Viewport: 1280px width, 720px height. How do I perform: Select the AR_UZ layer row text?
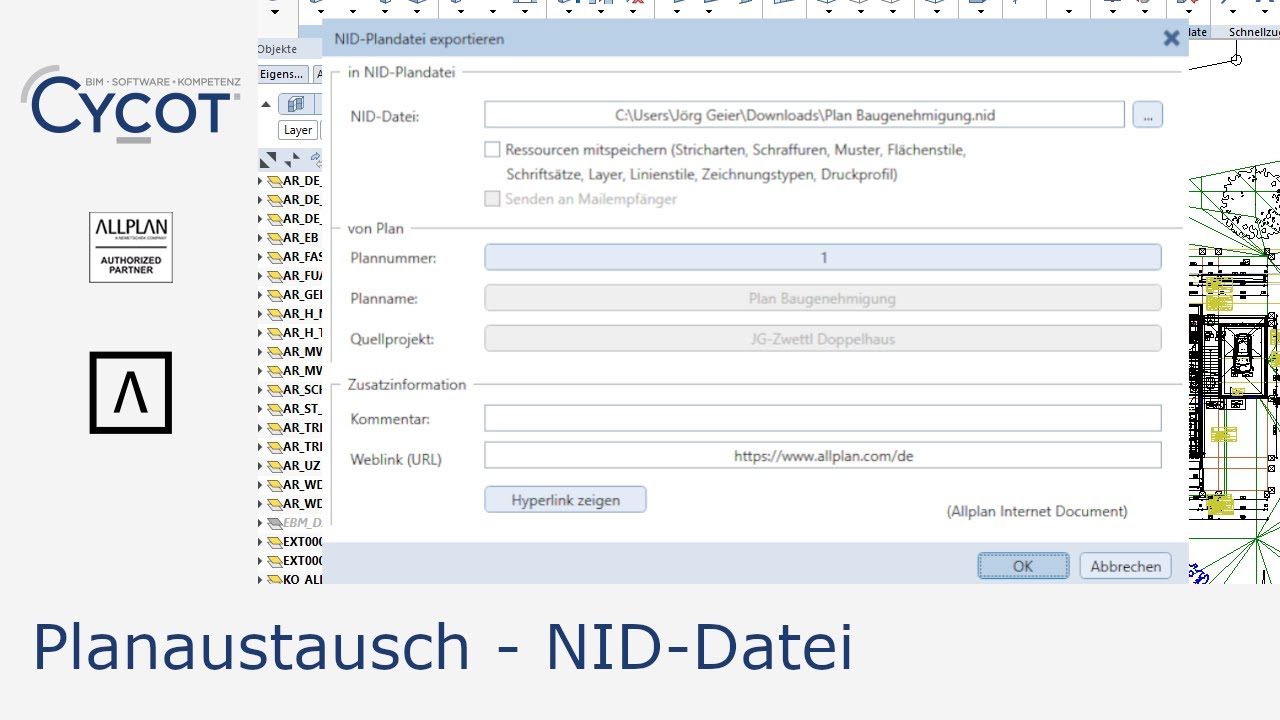[302, 466]
